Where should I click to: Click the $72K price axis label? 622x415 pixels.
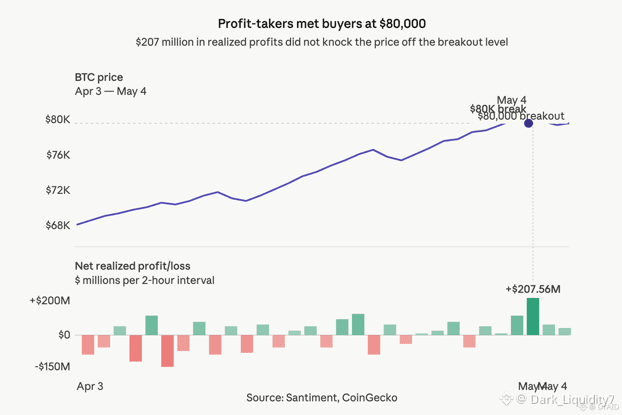tap(58, 190)
